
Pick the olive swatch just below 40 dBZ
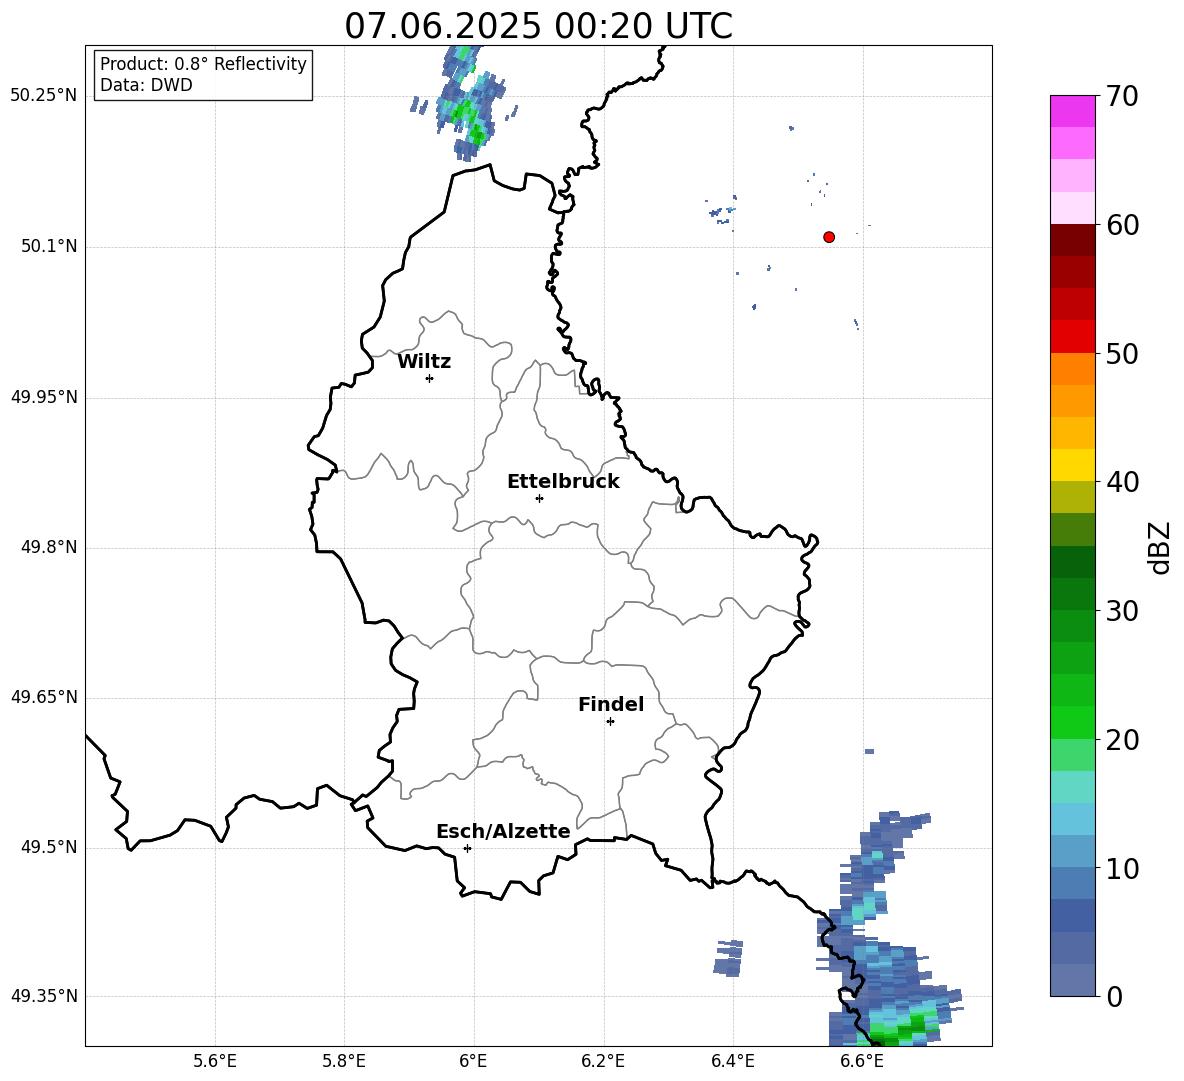(x=1073, y=497)
